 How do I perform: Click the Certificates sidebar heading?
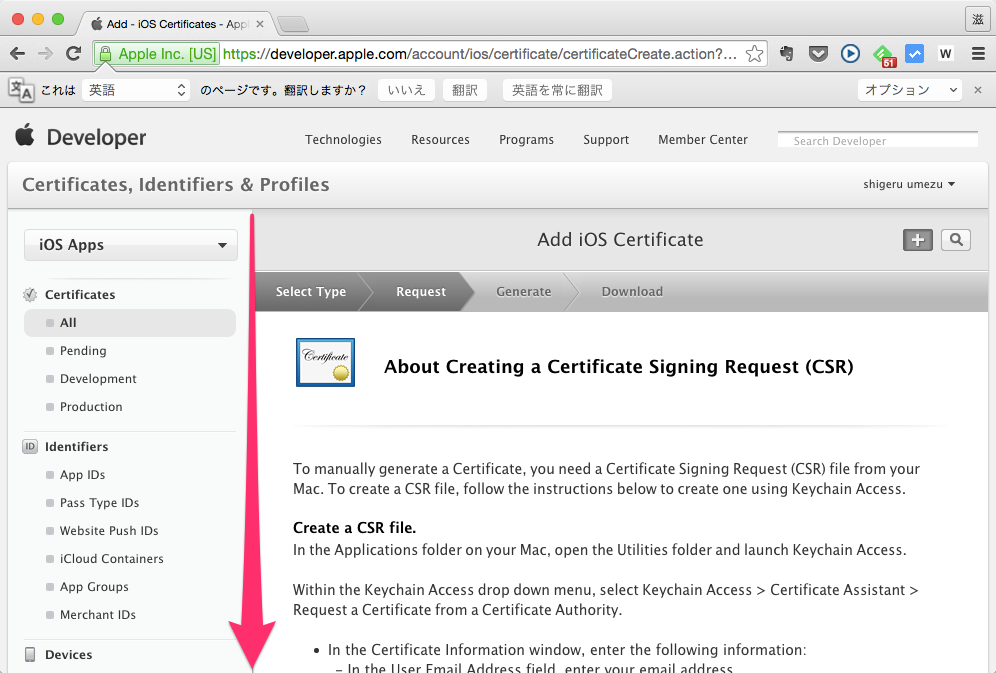click(x=80, y=295)
